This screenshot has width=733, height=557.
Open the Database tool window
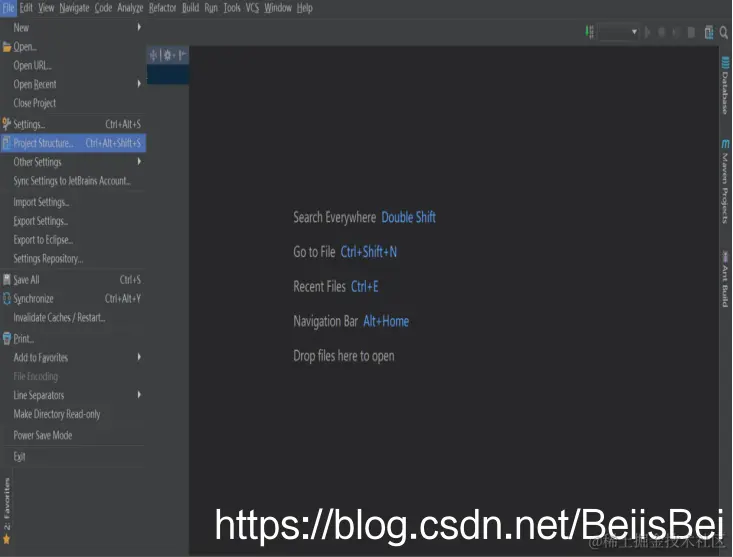pos(725,86)
